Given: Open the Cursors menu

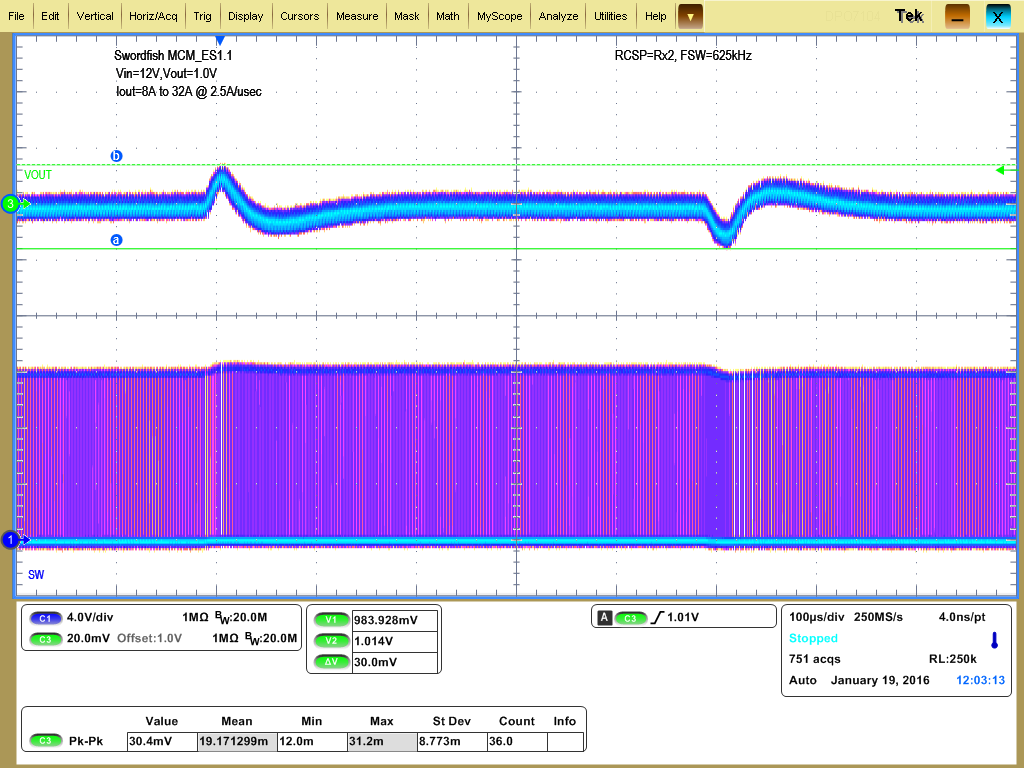Looking at the screenshot, I should pyautogui.click(x=300, y=16).
